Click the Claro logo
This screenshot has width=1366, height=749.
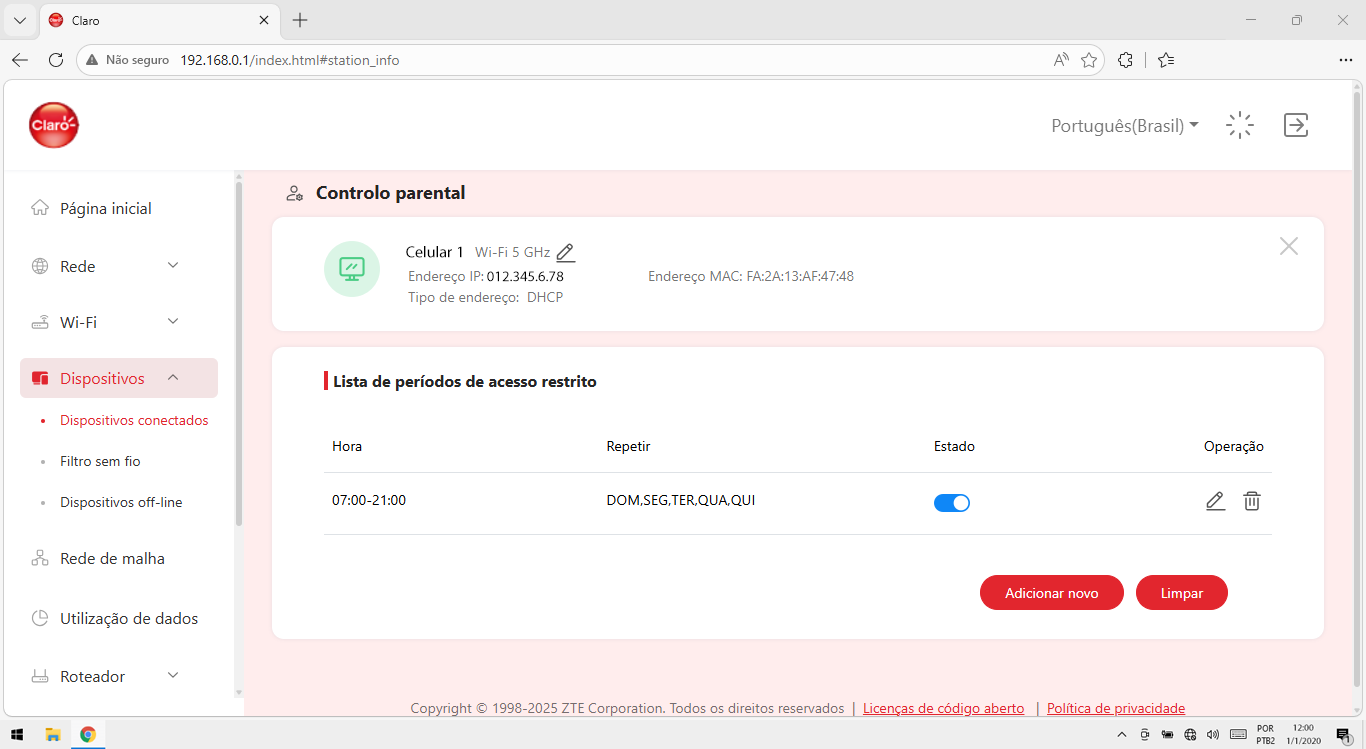click(x=54, y=125)
